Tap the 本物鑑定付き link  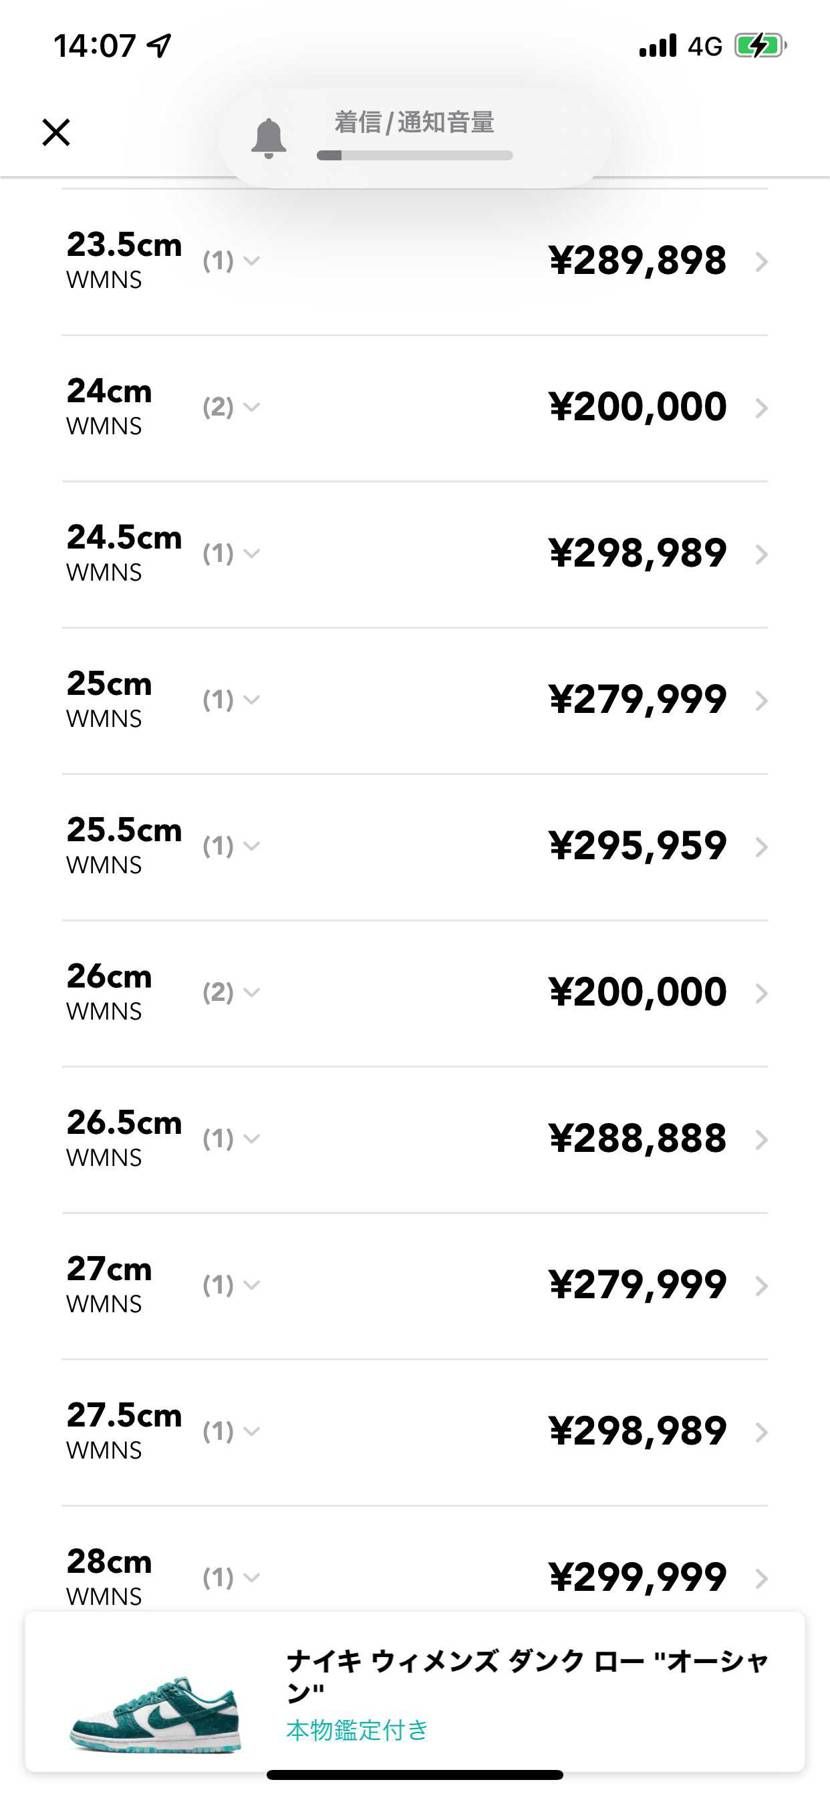357,1729
